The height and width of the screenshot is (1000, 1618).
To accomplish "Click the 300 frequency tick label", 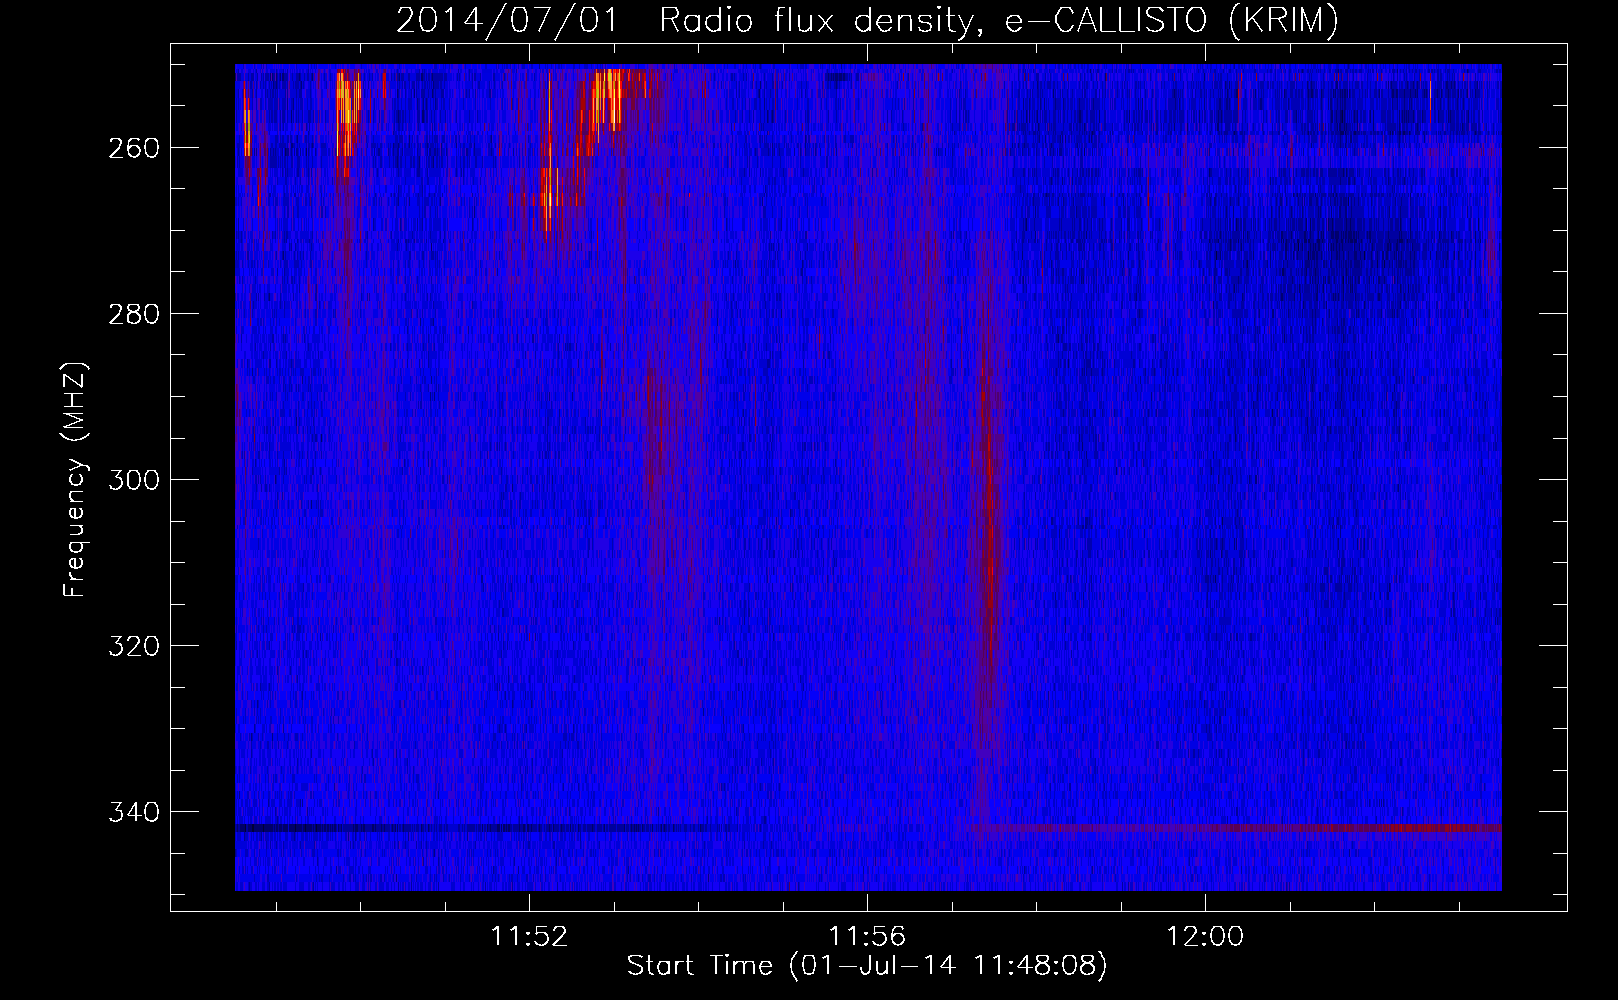I will point(132,480).
